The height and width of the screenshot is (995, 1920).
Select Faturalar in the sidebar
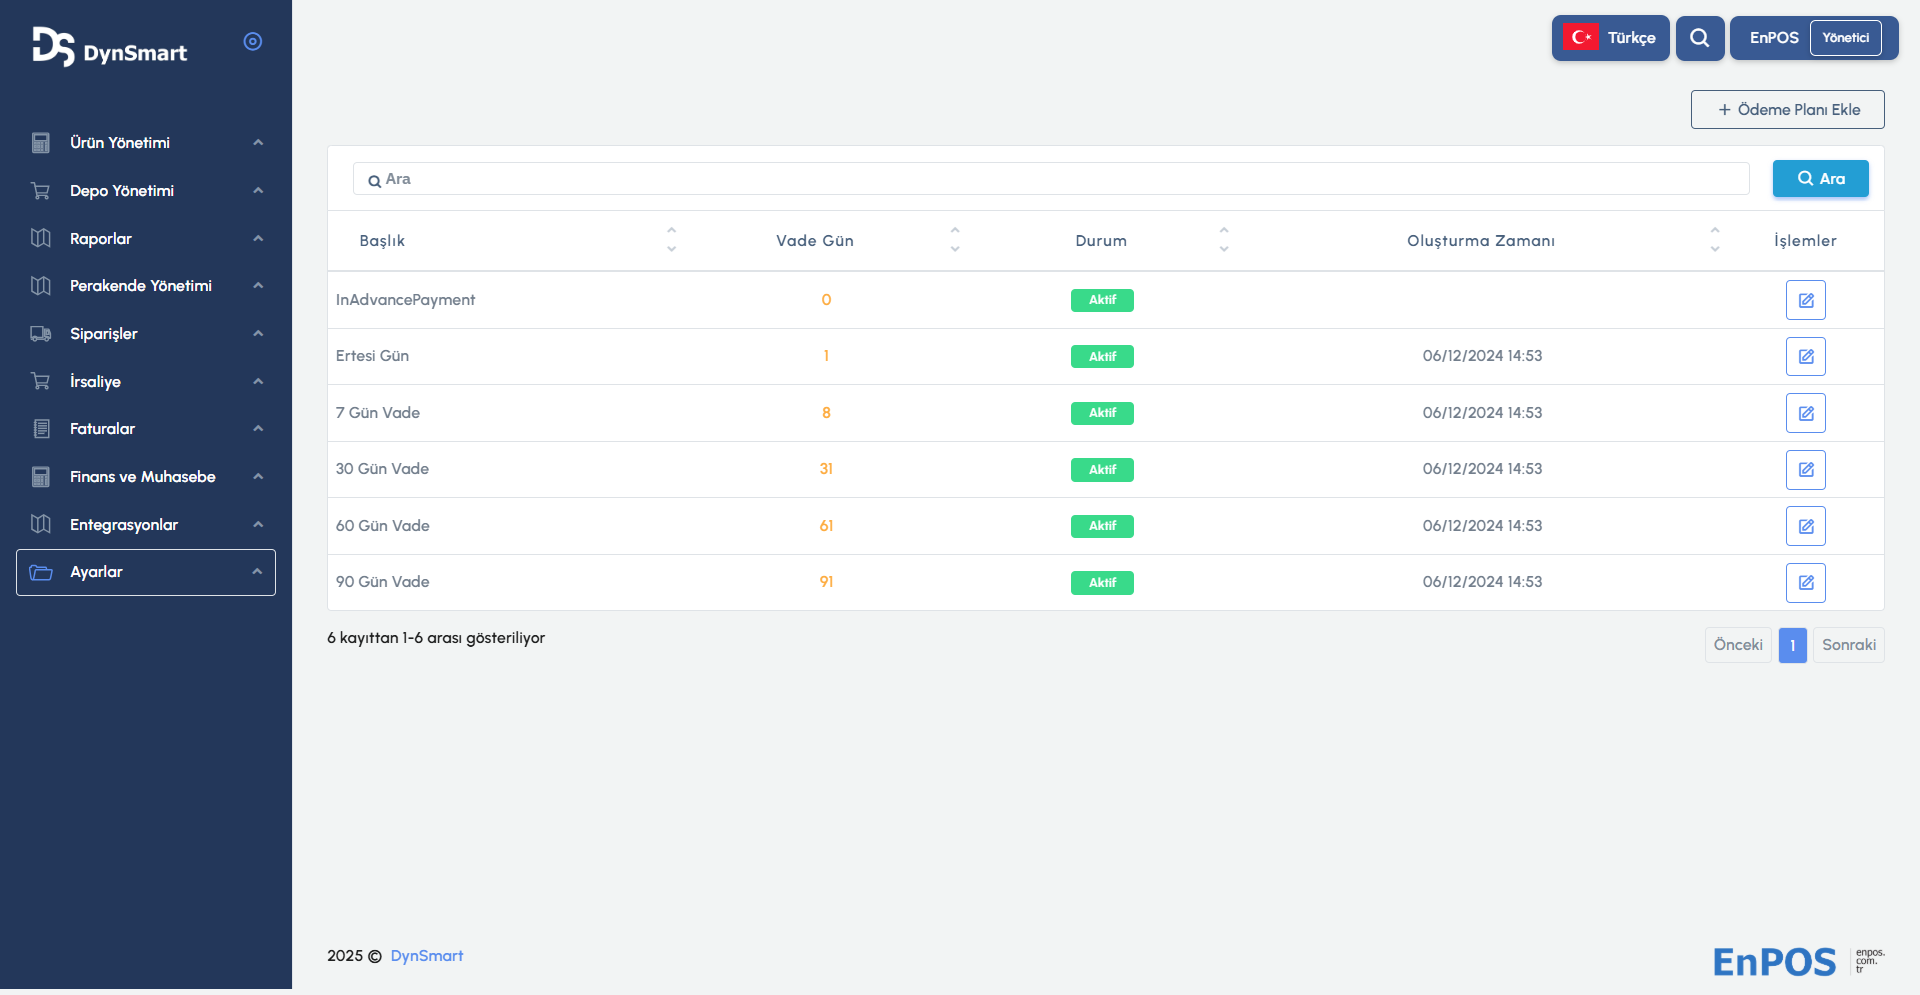click(102, 429)
